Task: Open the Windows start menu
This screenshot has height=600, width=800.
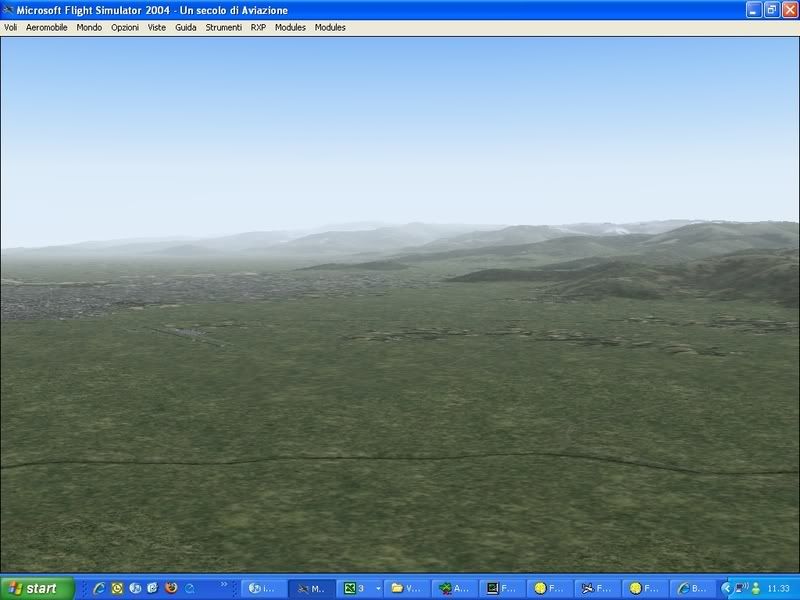Action: click(x=37, y=588)
